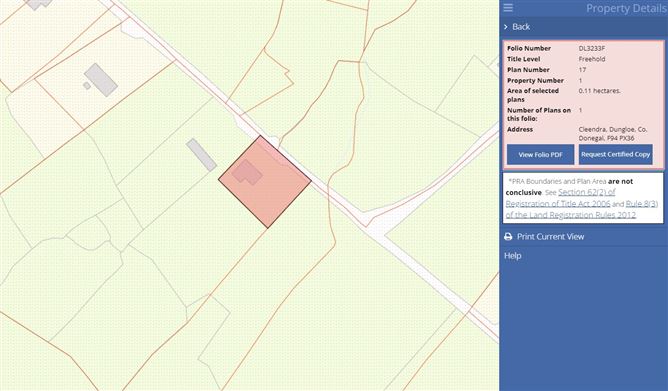
Task: Click the building footprint inside highlighted parcel
Action: click(x=247, y=172)
